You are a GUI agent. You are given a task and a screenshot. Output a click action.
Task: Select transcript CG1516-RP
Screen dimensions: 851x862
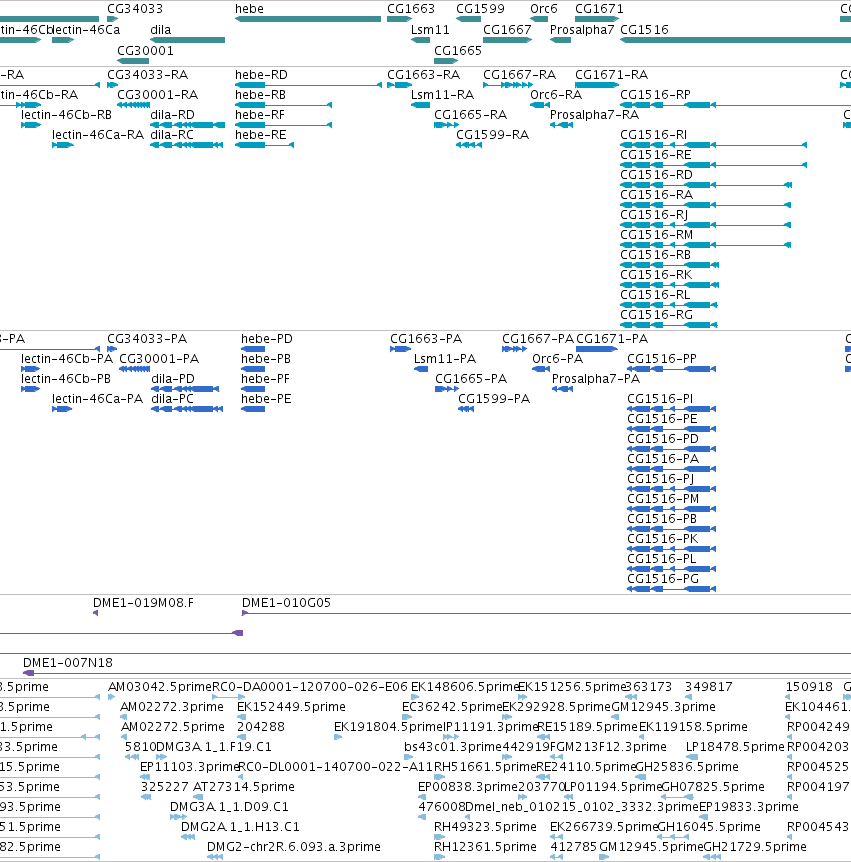[x=736, y=105]
